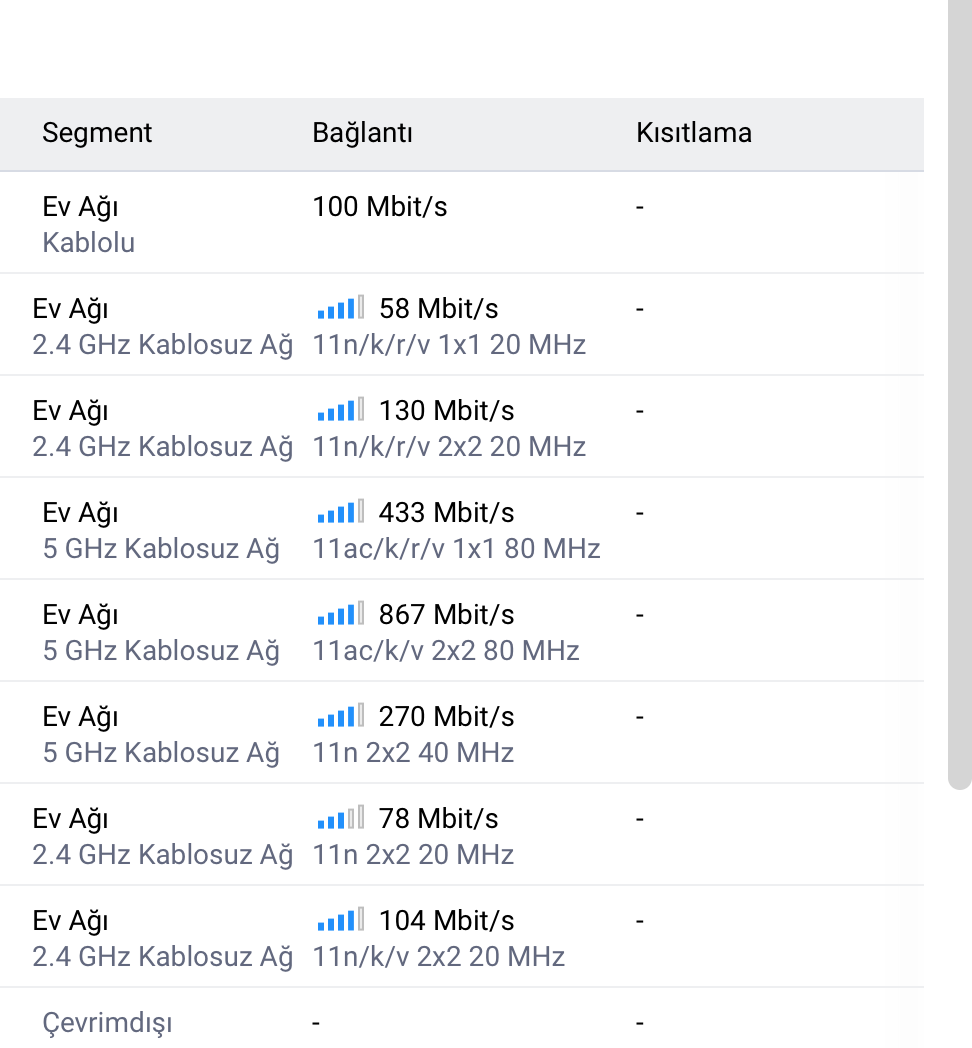Screen dimensions: 972x1048
Task: Select the 100 Mbit/s connection entry
Action: click(x=380, y=207)
